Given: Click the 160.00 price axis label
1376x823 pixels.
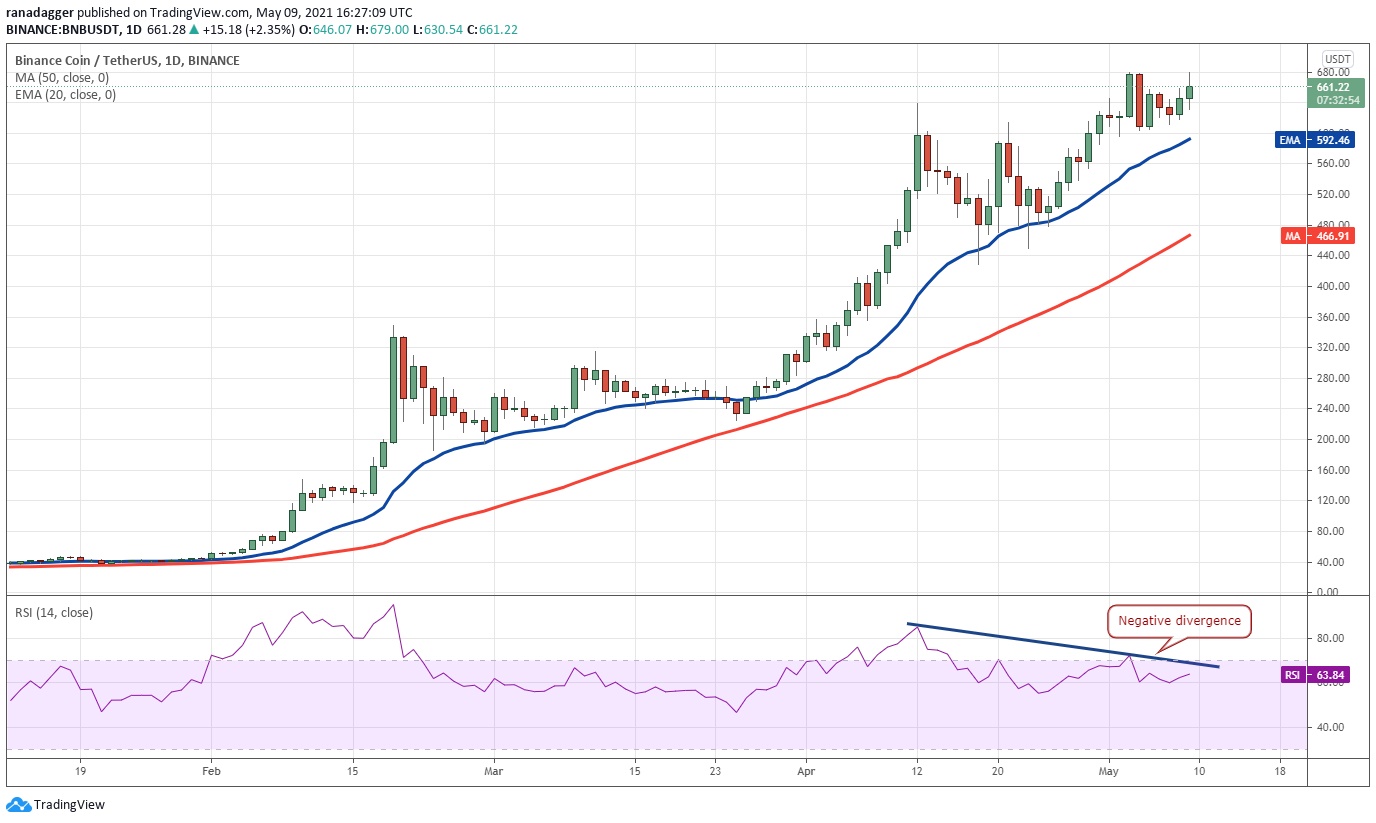Looking at the screenshot, I should (1333, 470).
